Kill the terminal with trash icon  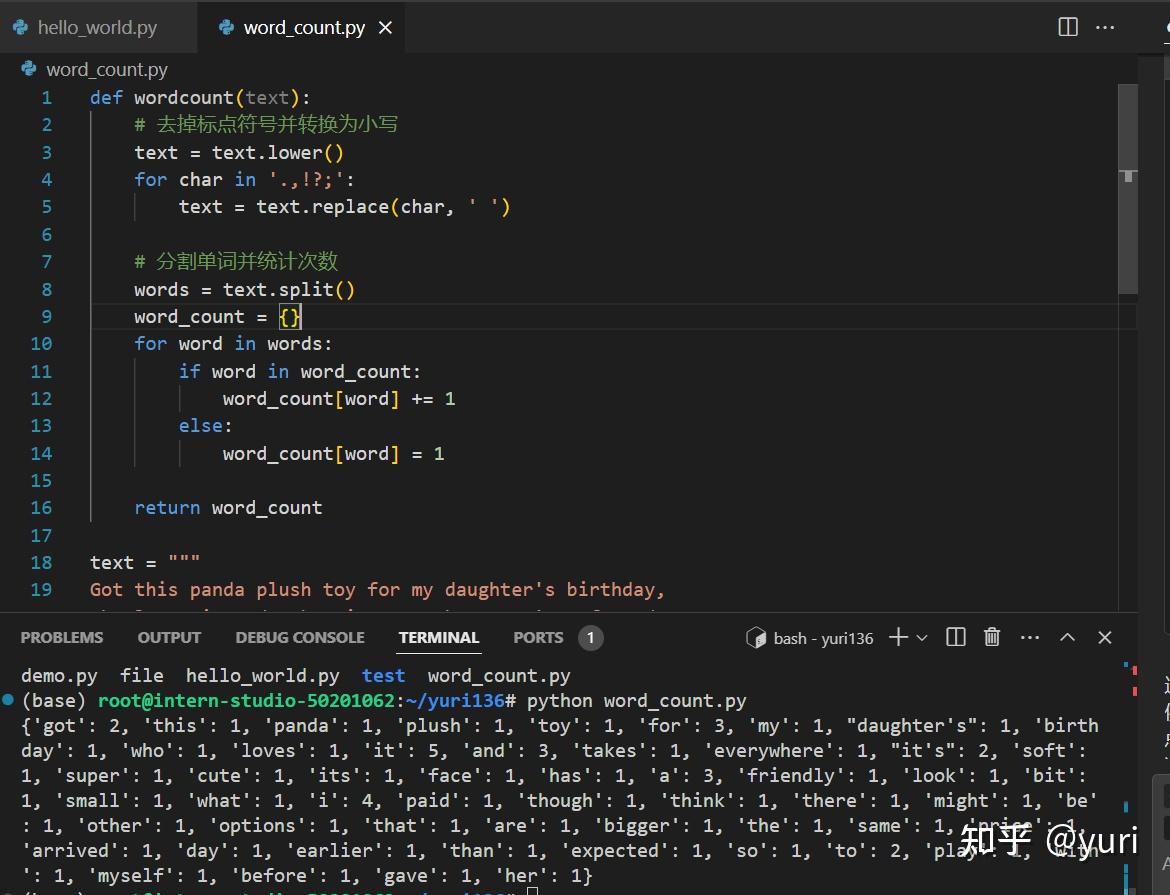pyautogui.click(x=992, y=637)
